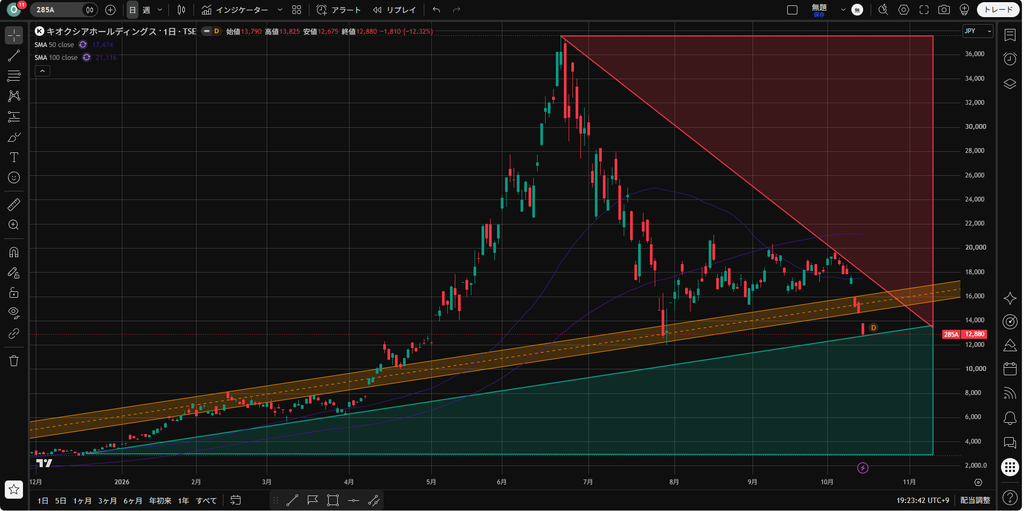Click the 無題 layout name save

[819, 9]
